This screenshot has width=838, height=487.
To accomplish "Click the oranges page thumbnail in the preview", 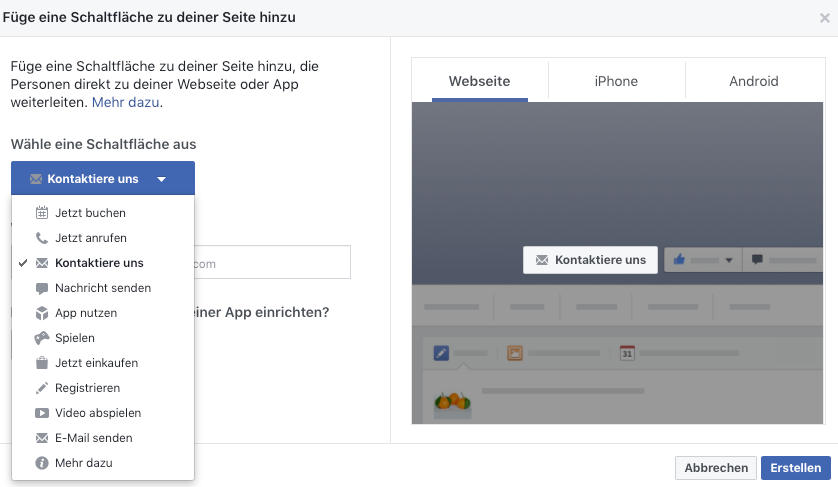I will coord(452,405).
